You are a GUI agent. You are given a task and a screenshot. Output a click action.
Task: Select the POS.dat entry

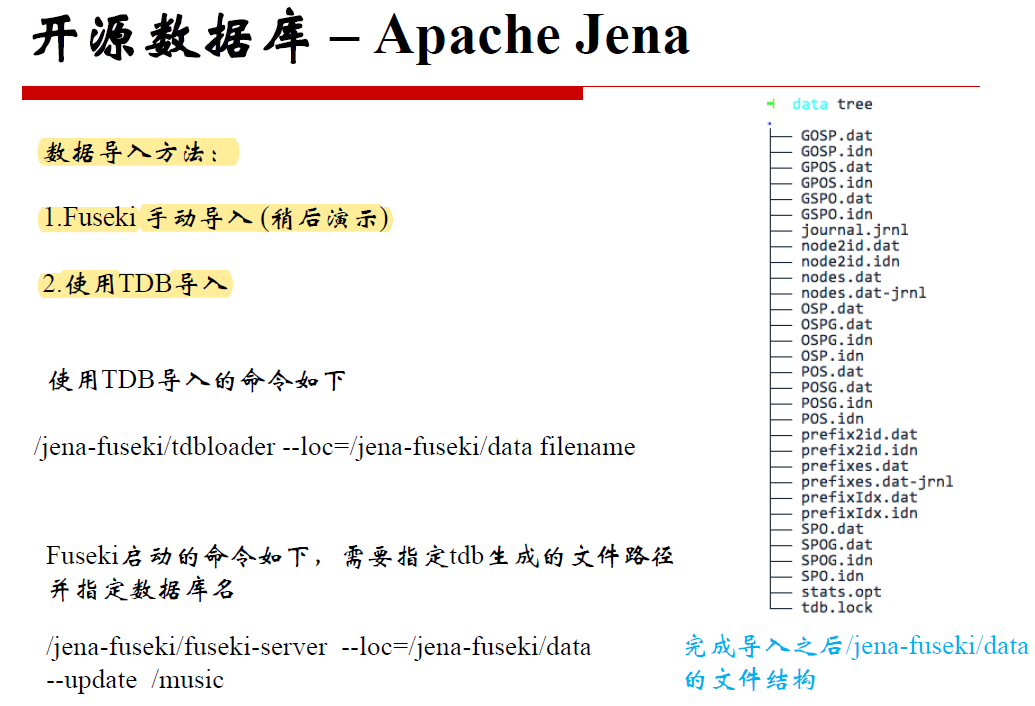(x=832, y=371)
